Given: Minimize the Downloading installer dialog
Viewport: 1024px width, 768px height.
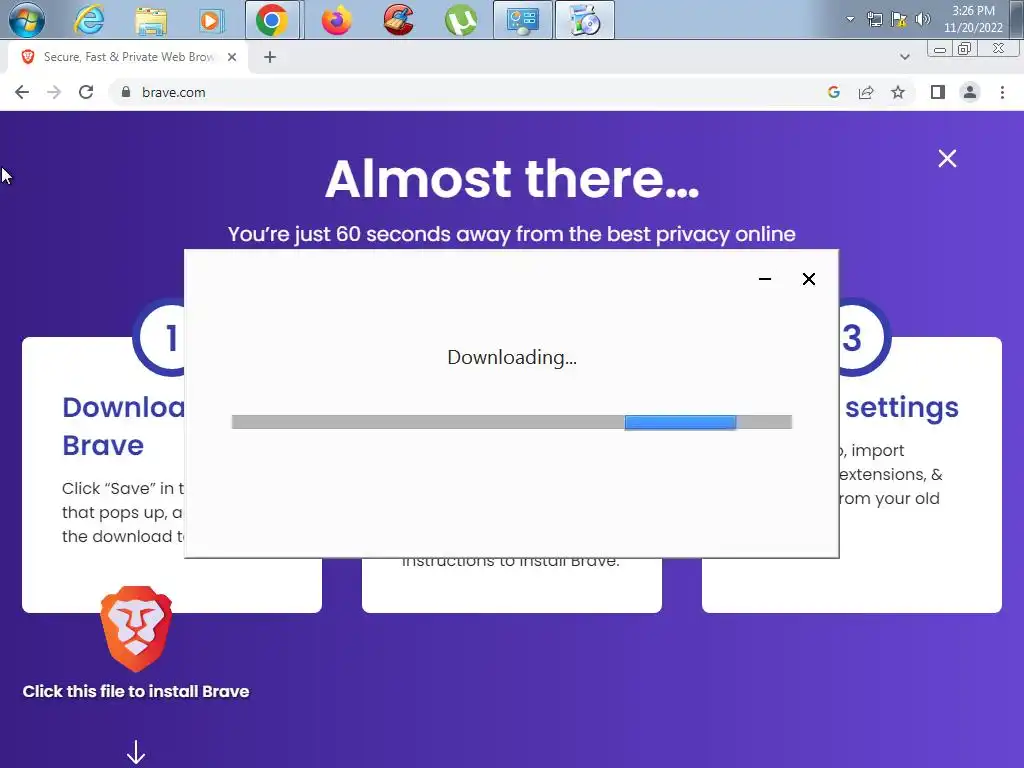Looking at the screenshot, I should [765, 279].
